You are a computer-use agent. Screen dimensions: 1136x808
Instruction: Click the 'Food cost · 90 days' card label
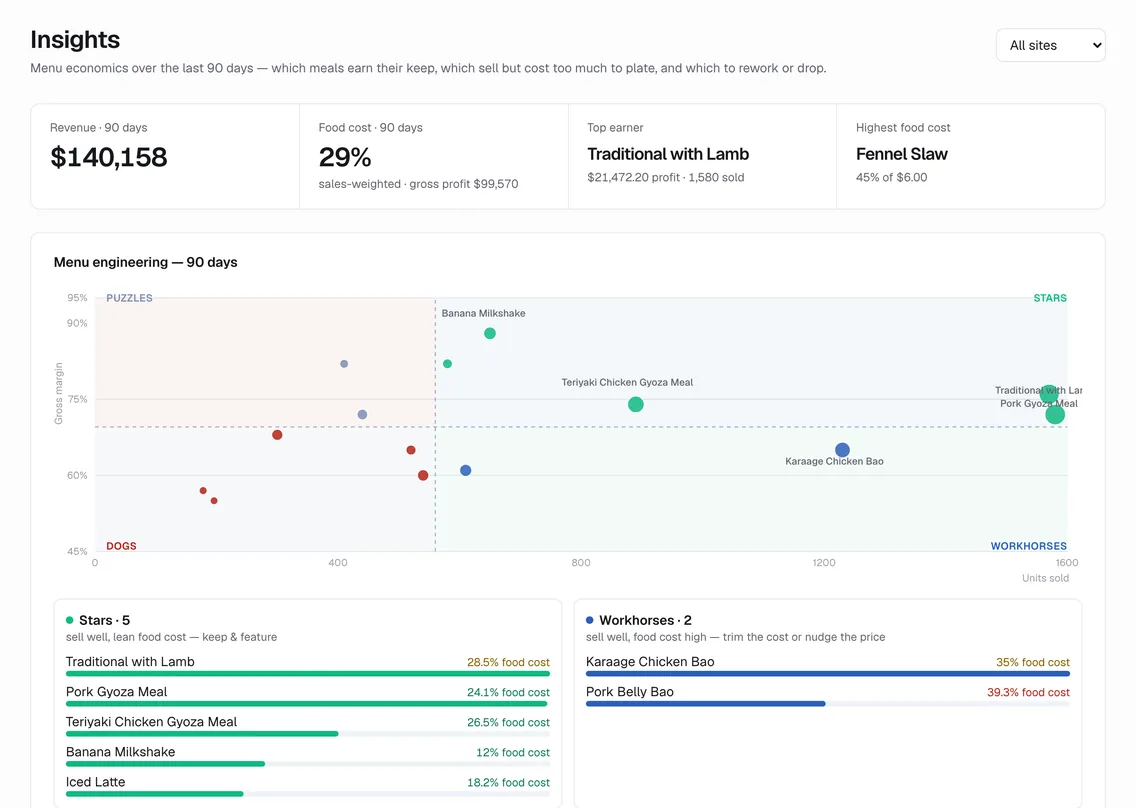[370, 128]
